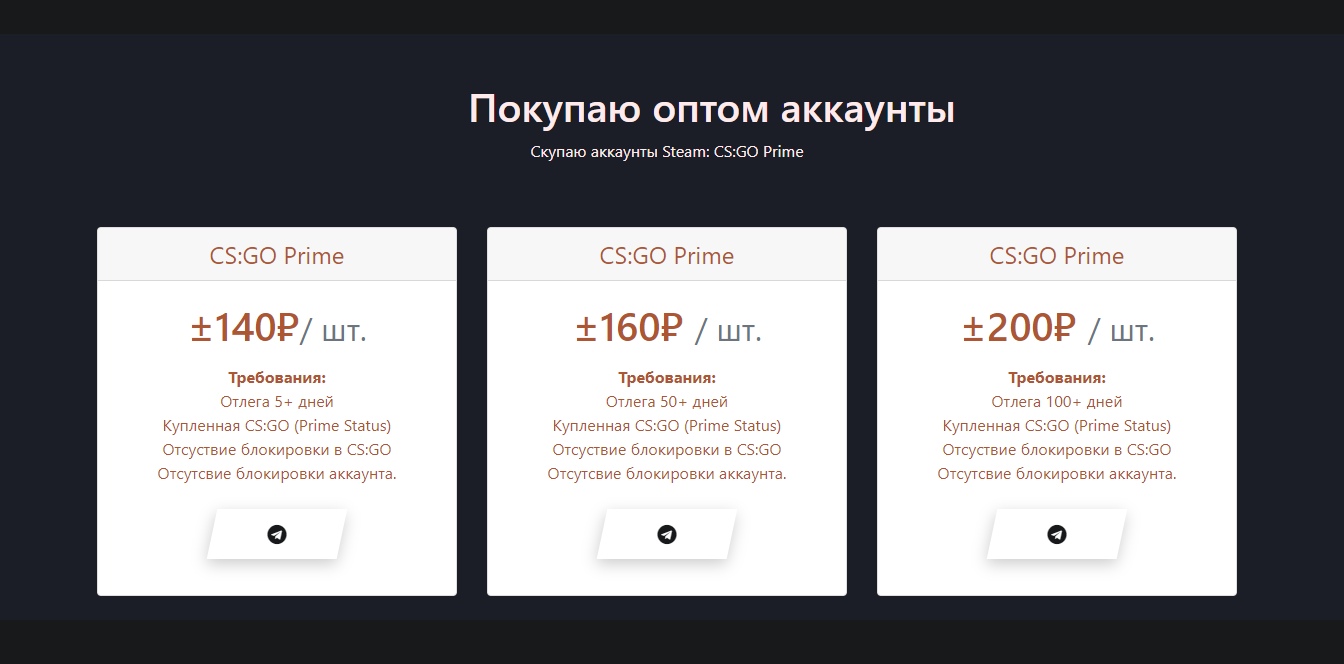Click "Купленная CS:GO (Prime Status)" in the ±140₽ card
This screenshot has height=664, width=1344.
[x=277, y=426]
